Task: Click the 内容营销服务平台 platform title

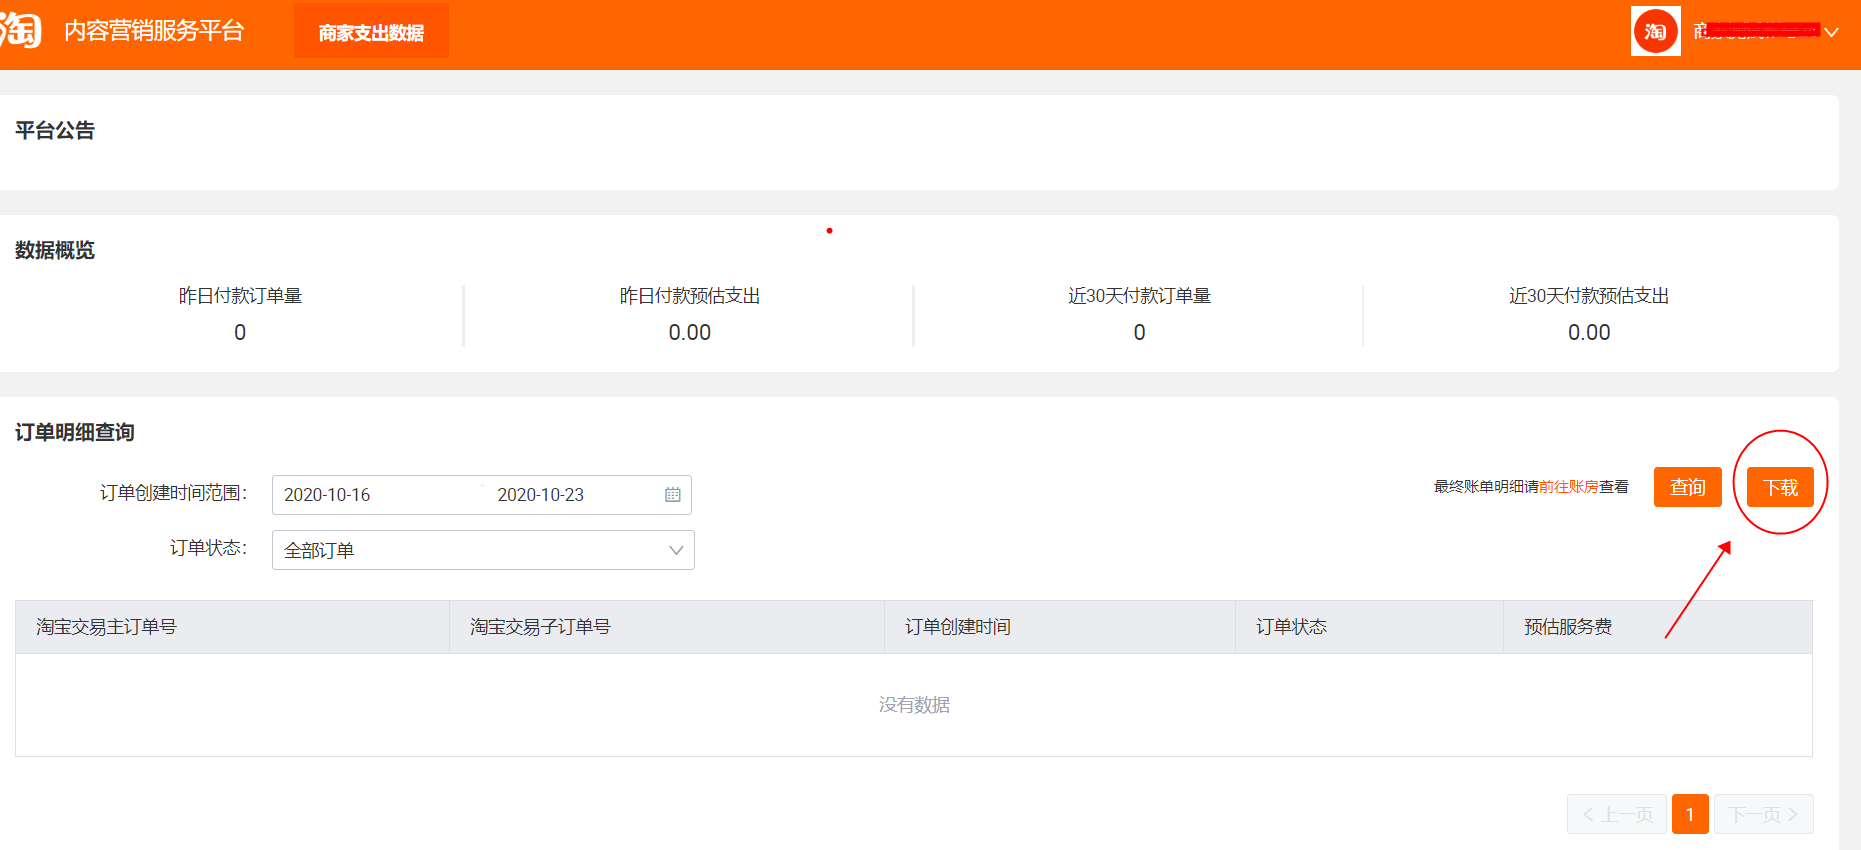Action: point(154,31)
